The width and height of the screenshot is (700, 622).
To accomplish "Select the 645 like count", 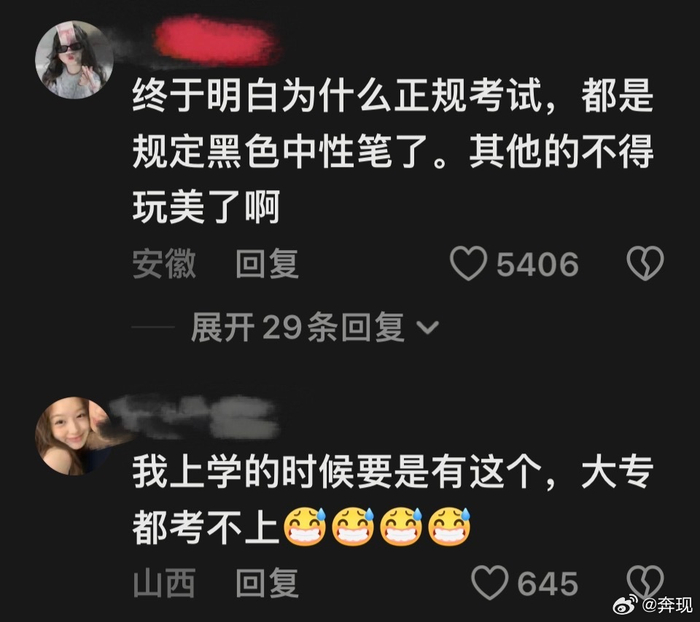I will click(548, 583).
